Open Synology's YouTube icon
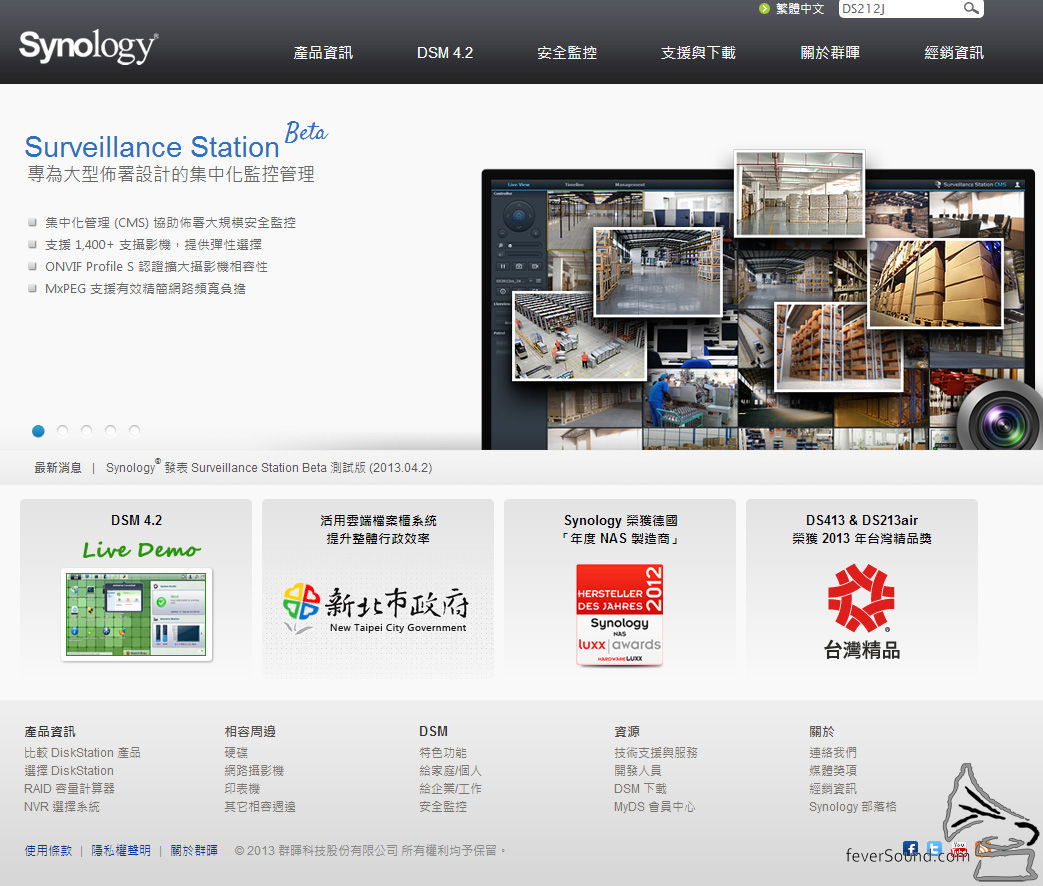Screen dimensions: 1043x886 point(959,848)
